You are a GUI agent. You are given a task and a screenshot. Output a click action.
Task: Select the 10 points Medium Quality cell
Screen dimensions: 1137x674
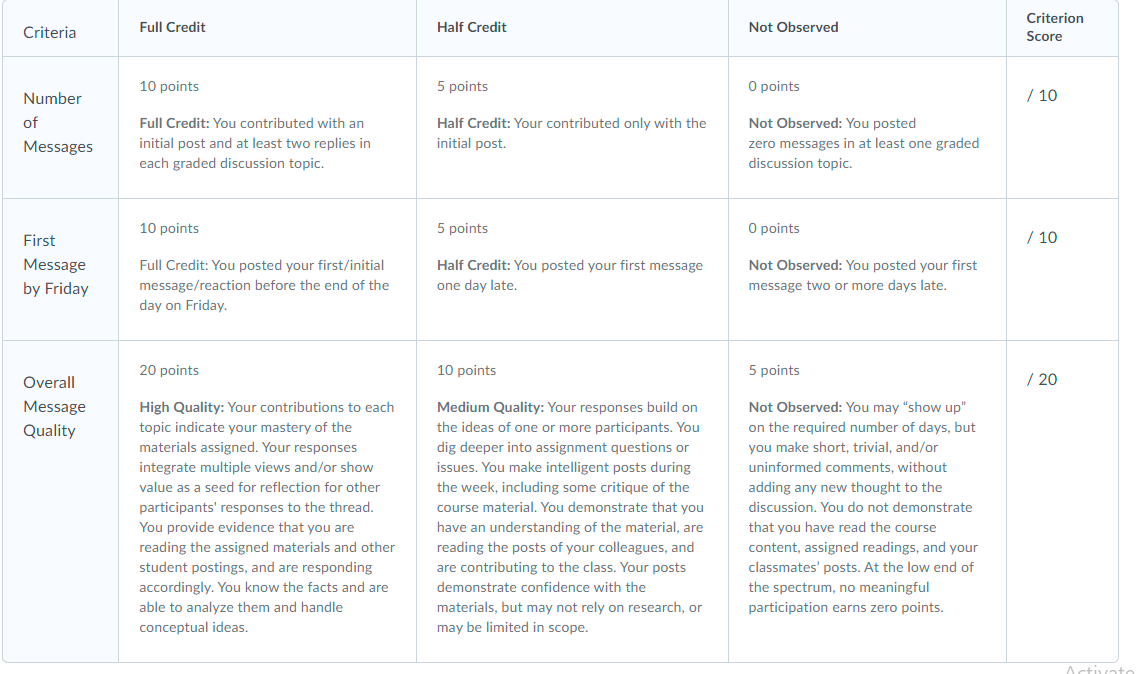(x=572, y=501)
